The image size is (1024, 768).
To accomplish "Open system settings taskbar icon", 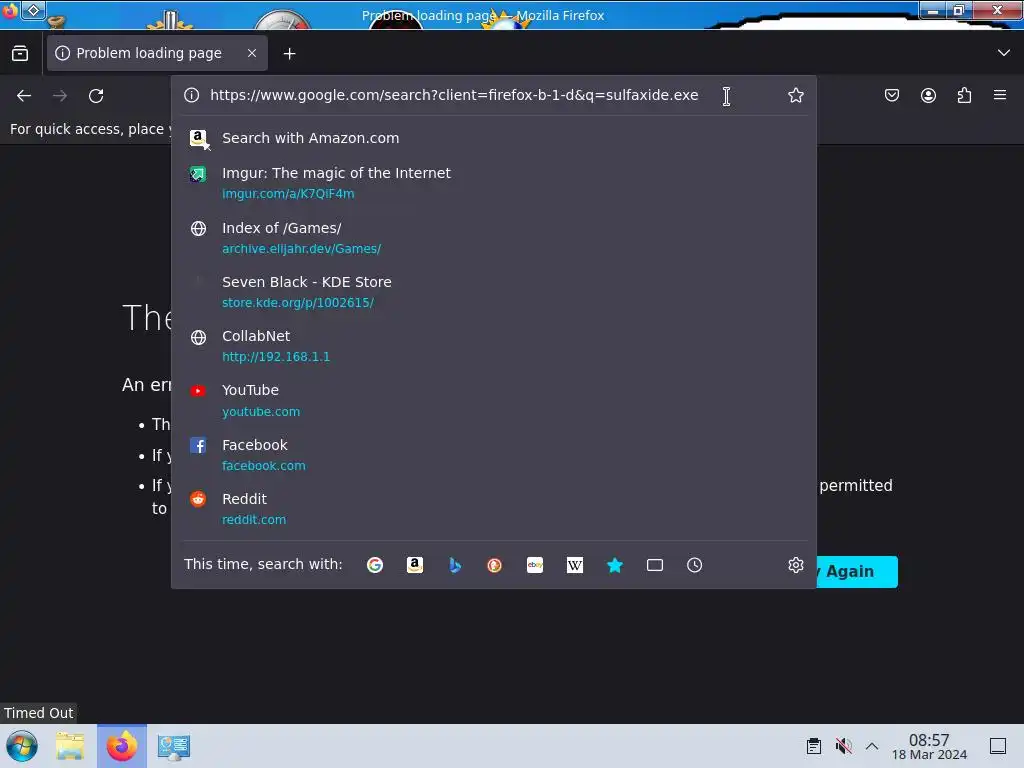I will click(173, 746).
